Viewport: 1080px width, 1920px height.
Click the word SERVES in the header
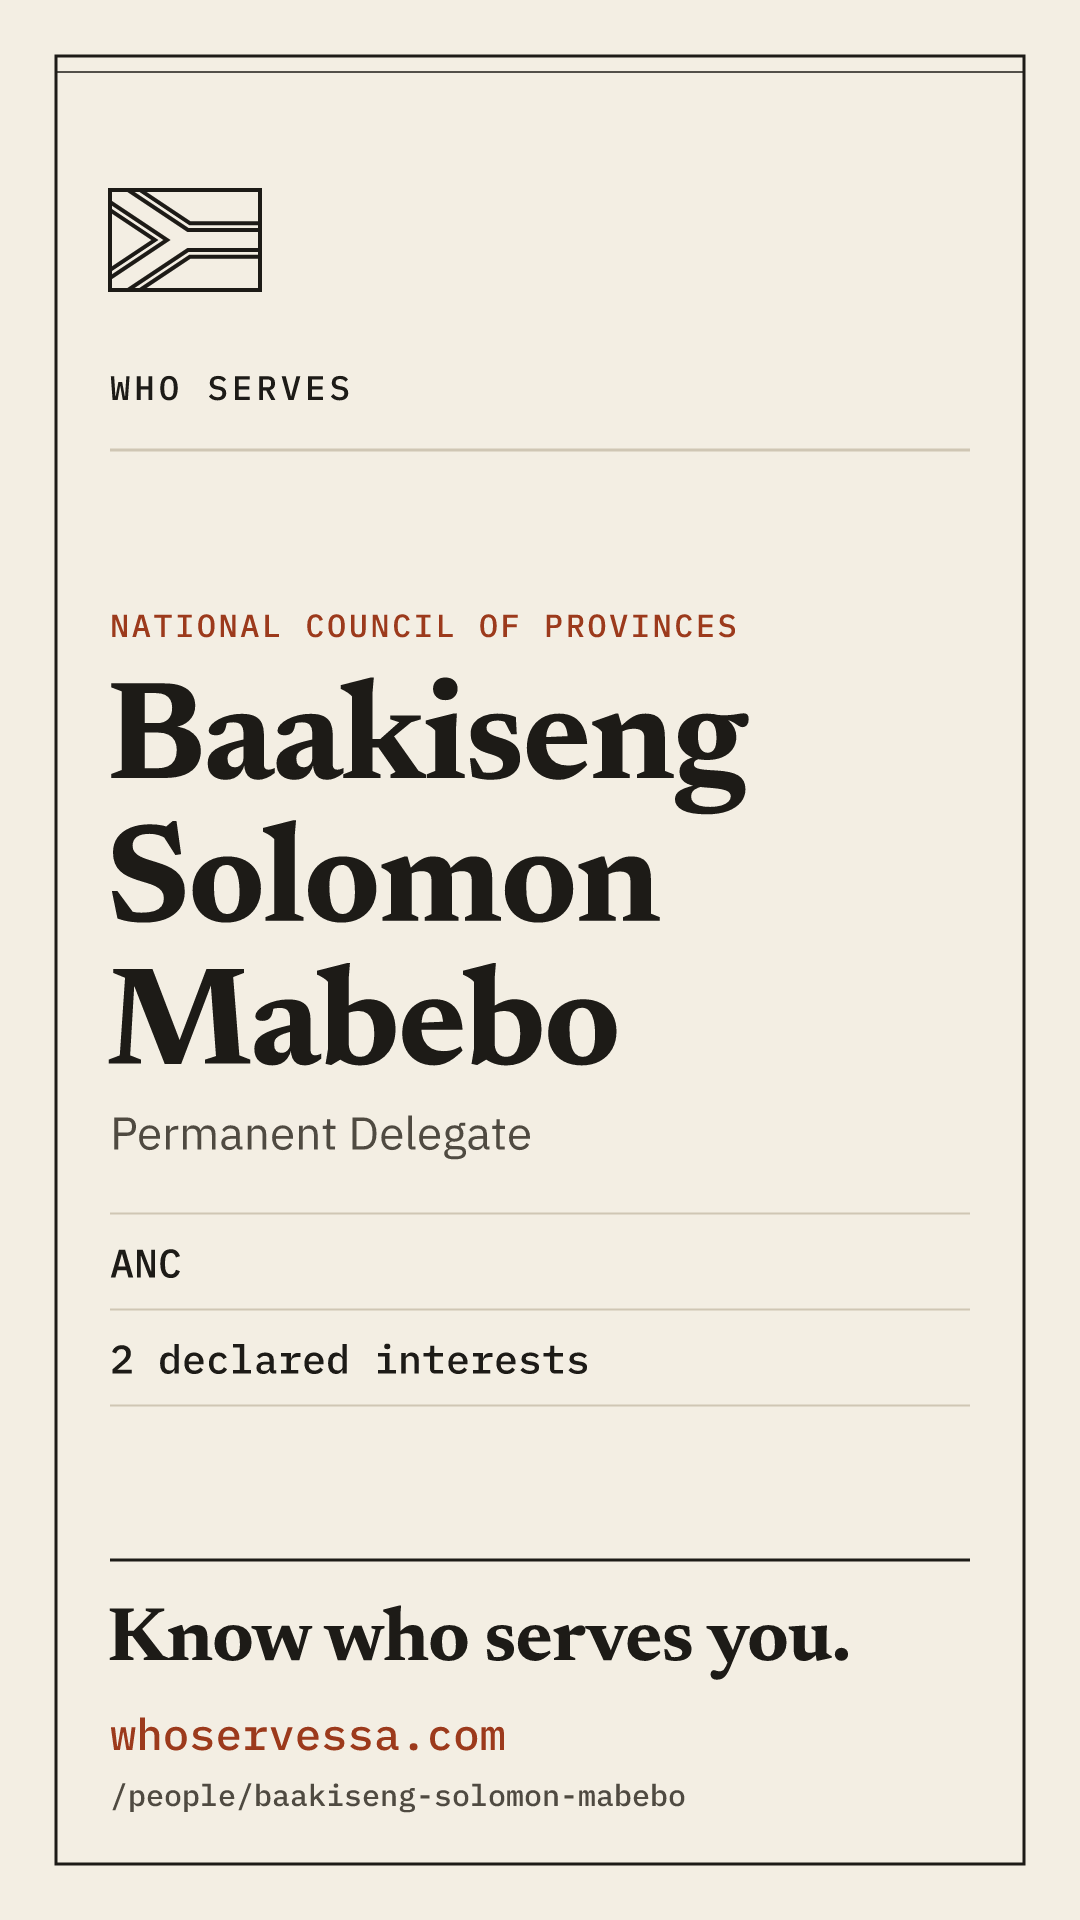280,389
